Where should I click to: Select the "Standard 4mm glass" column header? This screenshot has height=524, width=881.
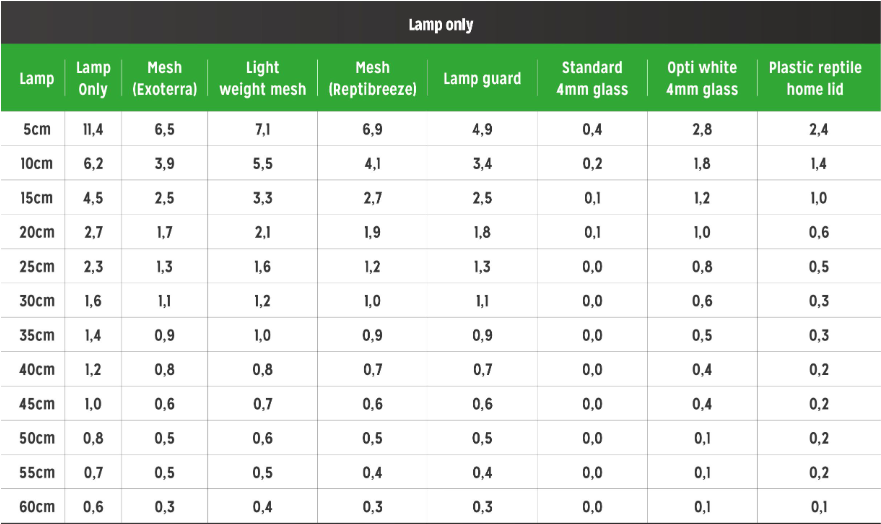[592, 79]
